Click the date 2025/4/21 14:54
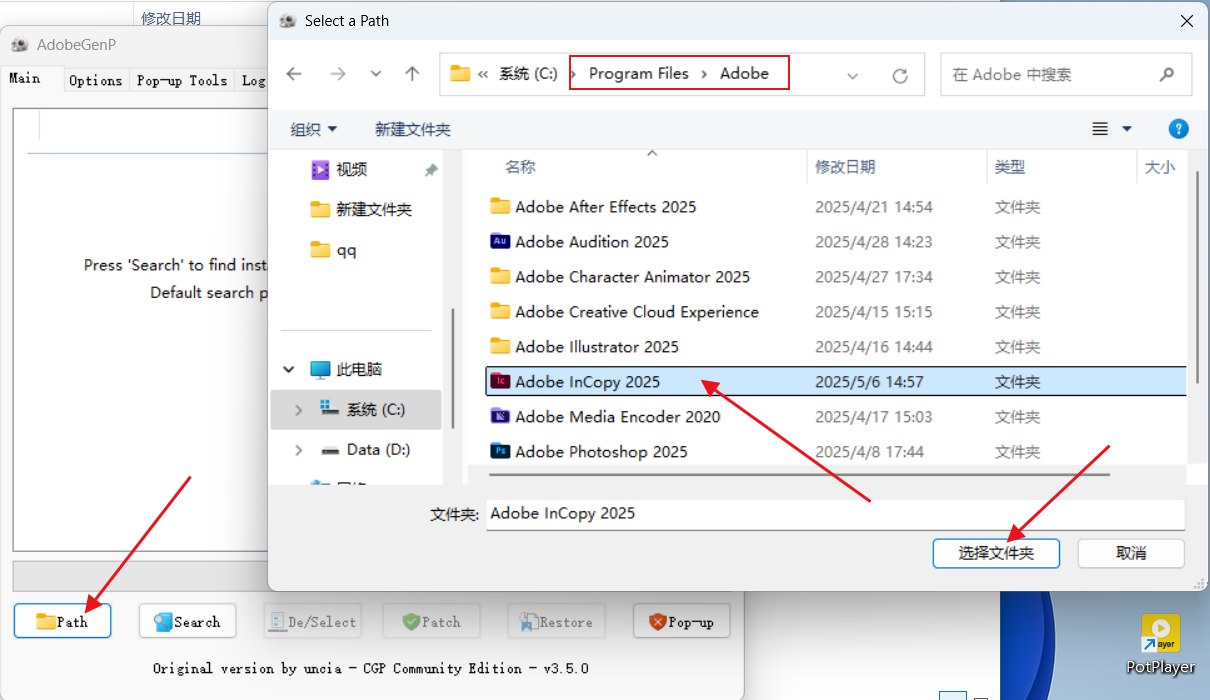 pyautogui.click(x=874, y=207)
